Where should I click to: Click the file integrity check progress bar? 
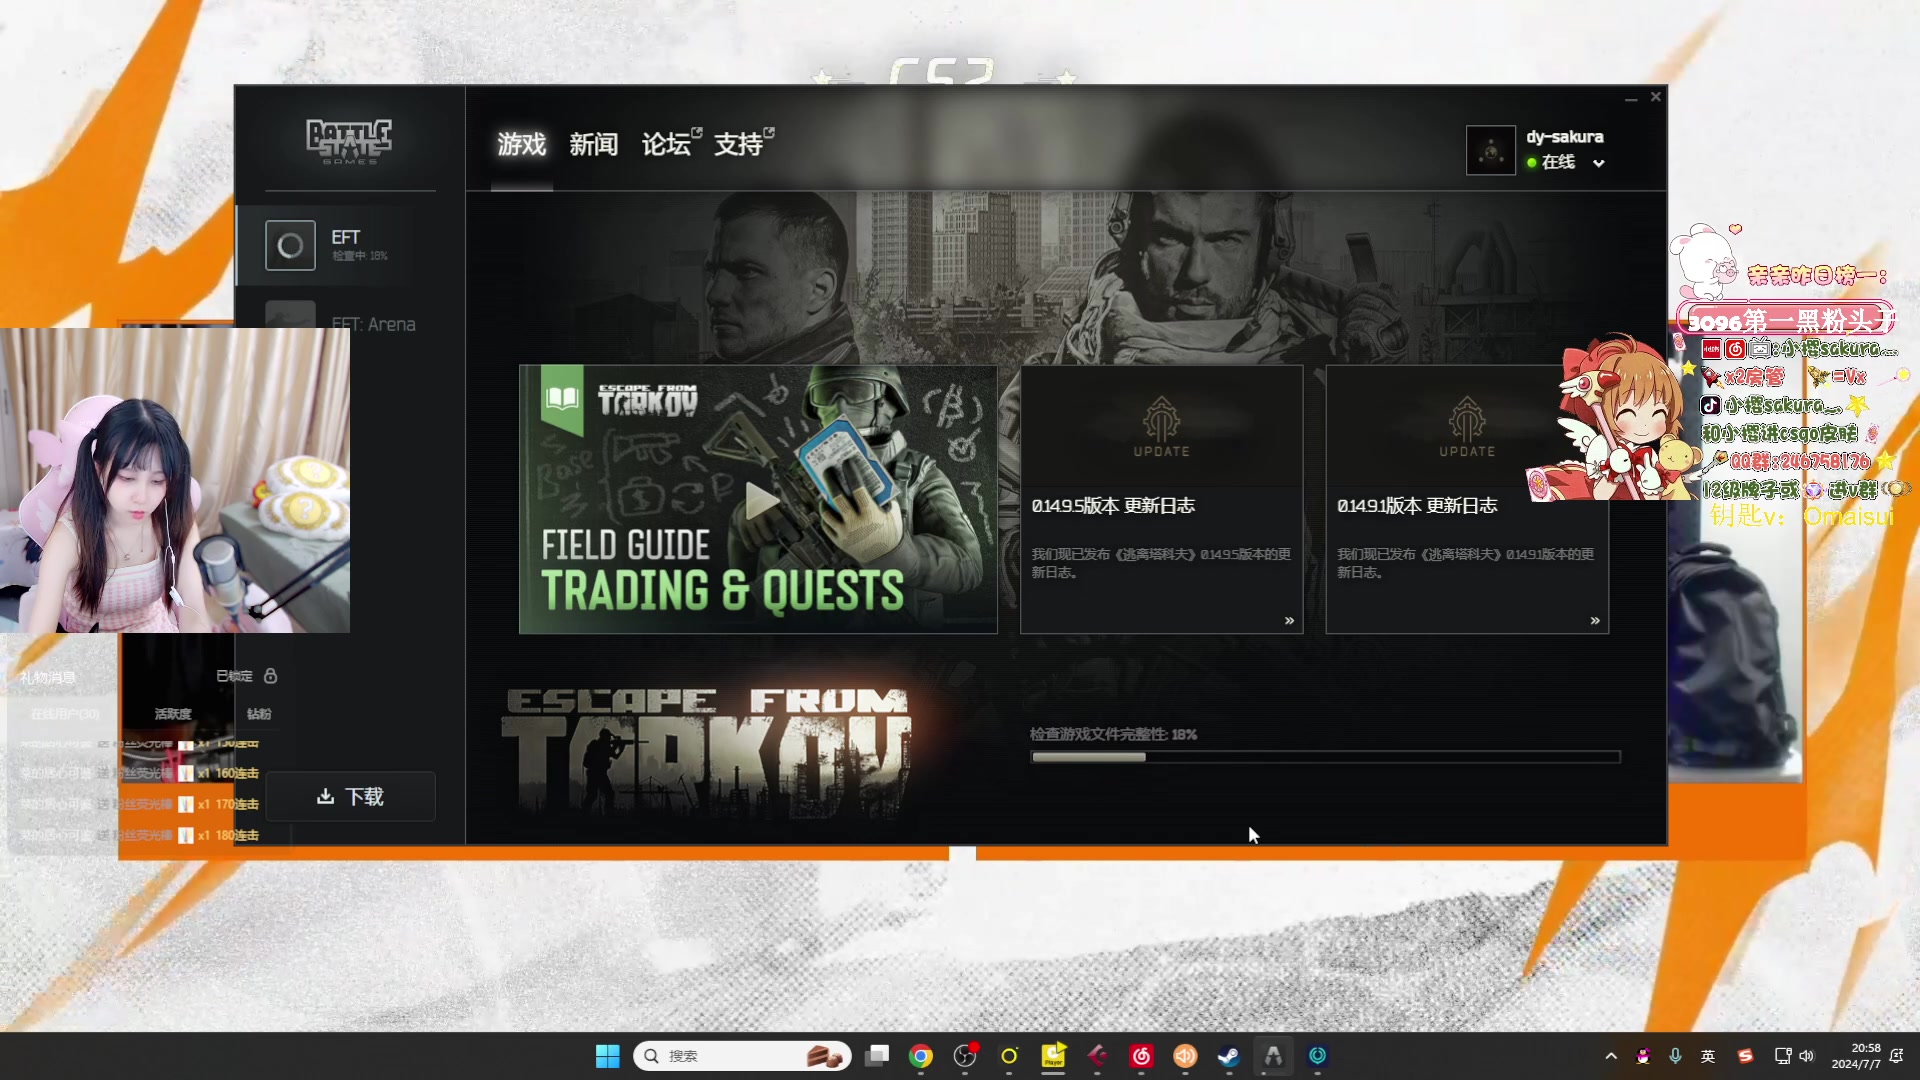pyautogui.click(x=1325, y=757)
